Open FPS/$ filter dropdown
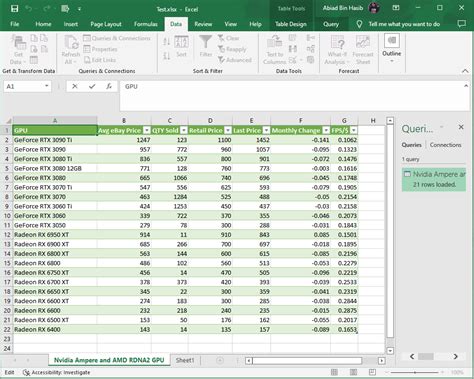Viewport: 474px width, 379px height. [x=354, y=130]
